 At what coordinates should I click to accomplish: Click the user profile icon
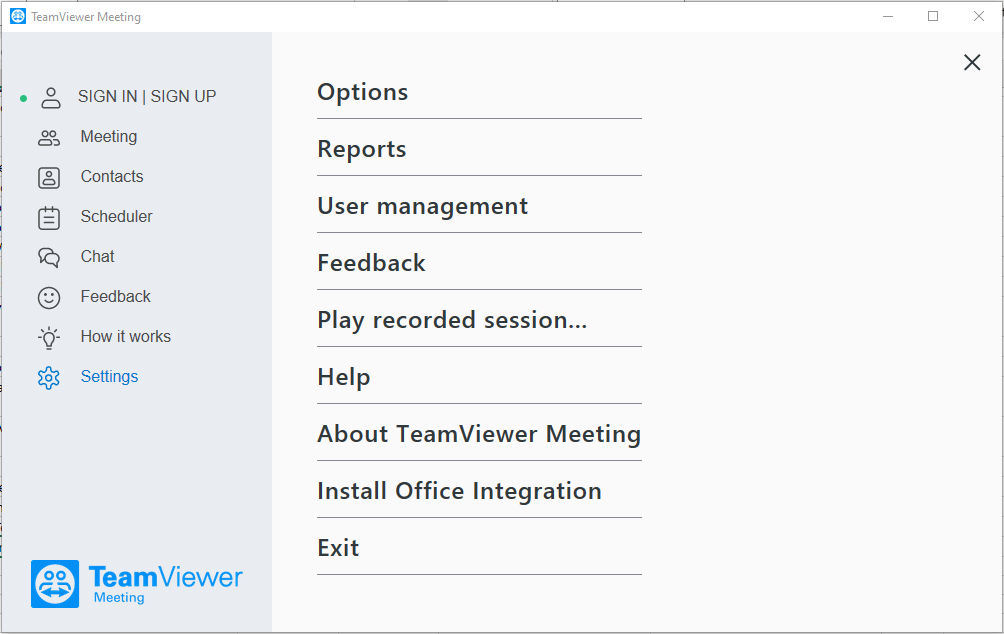tap(51, 98)
